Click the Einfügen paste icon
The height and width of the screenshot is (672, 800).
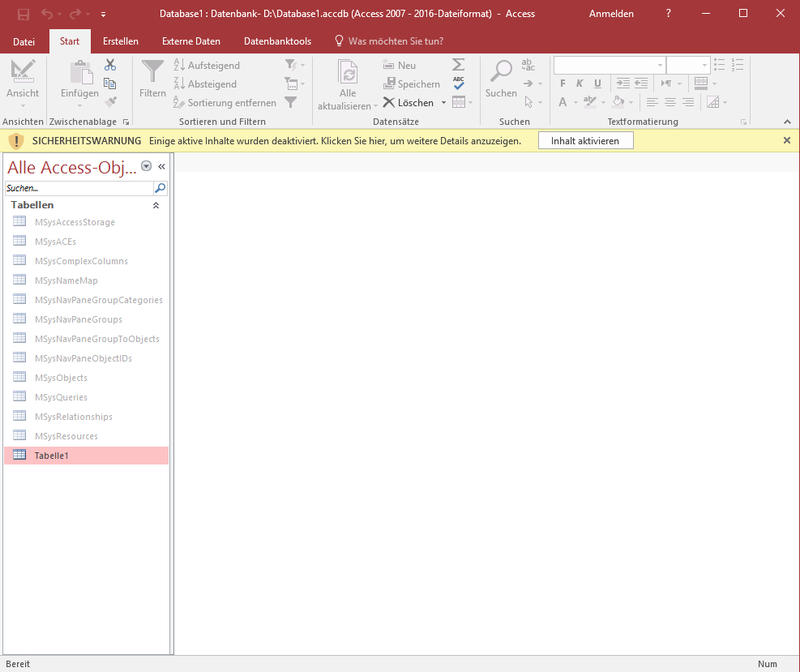[80, 72]
